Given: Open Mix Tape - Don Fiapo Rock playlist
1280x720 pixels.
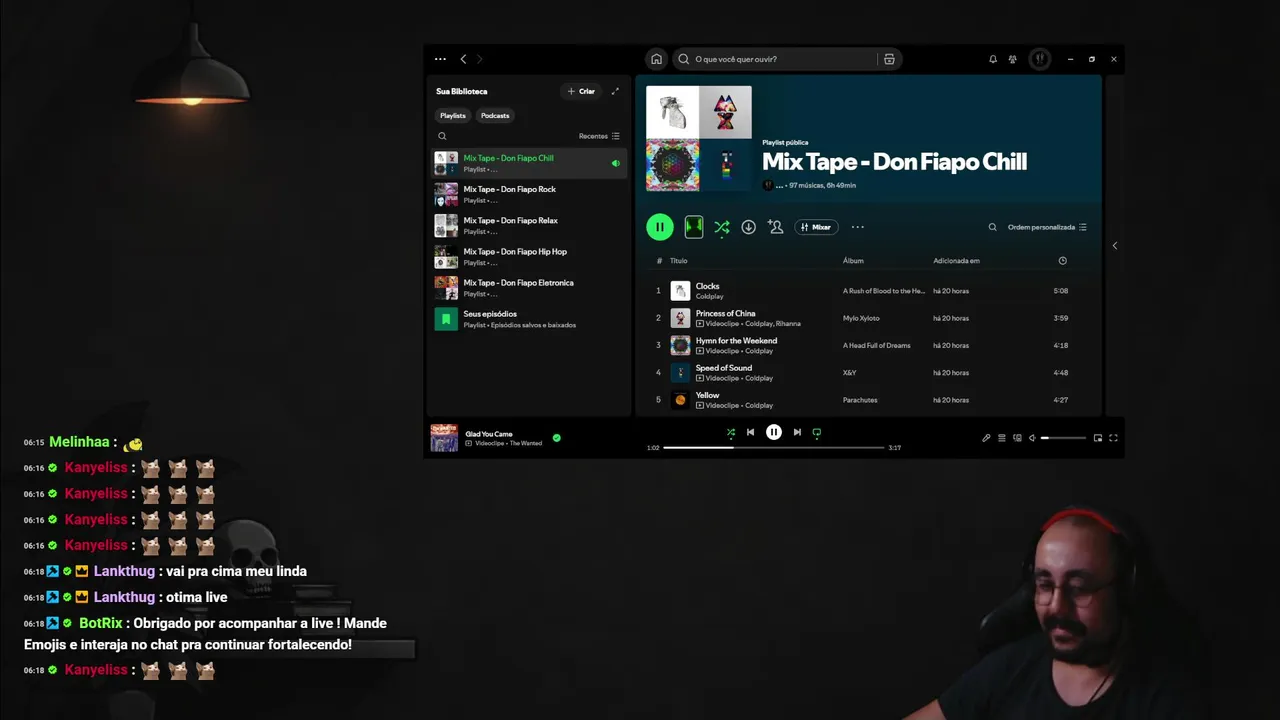Looking at the screenshot, I should coord(529,194).
